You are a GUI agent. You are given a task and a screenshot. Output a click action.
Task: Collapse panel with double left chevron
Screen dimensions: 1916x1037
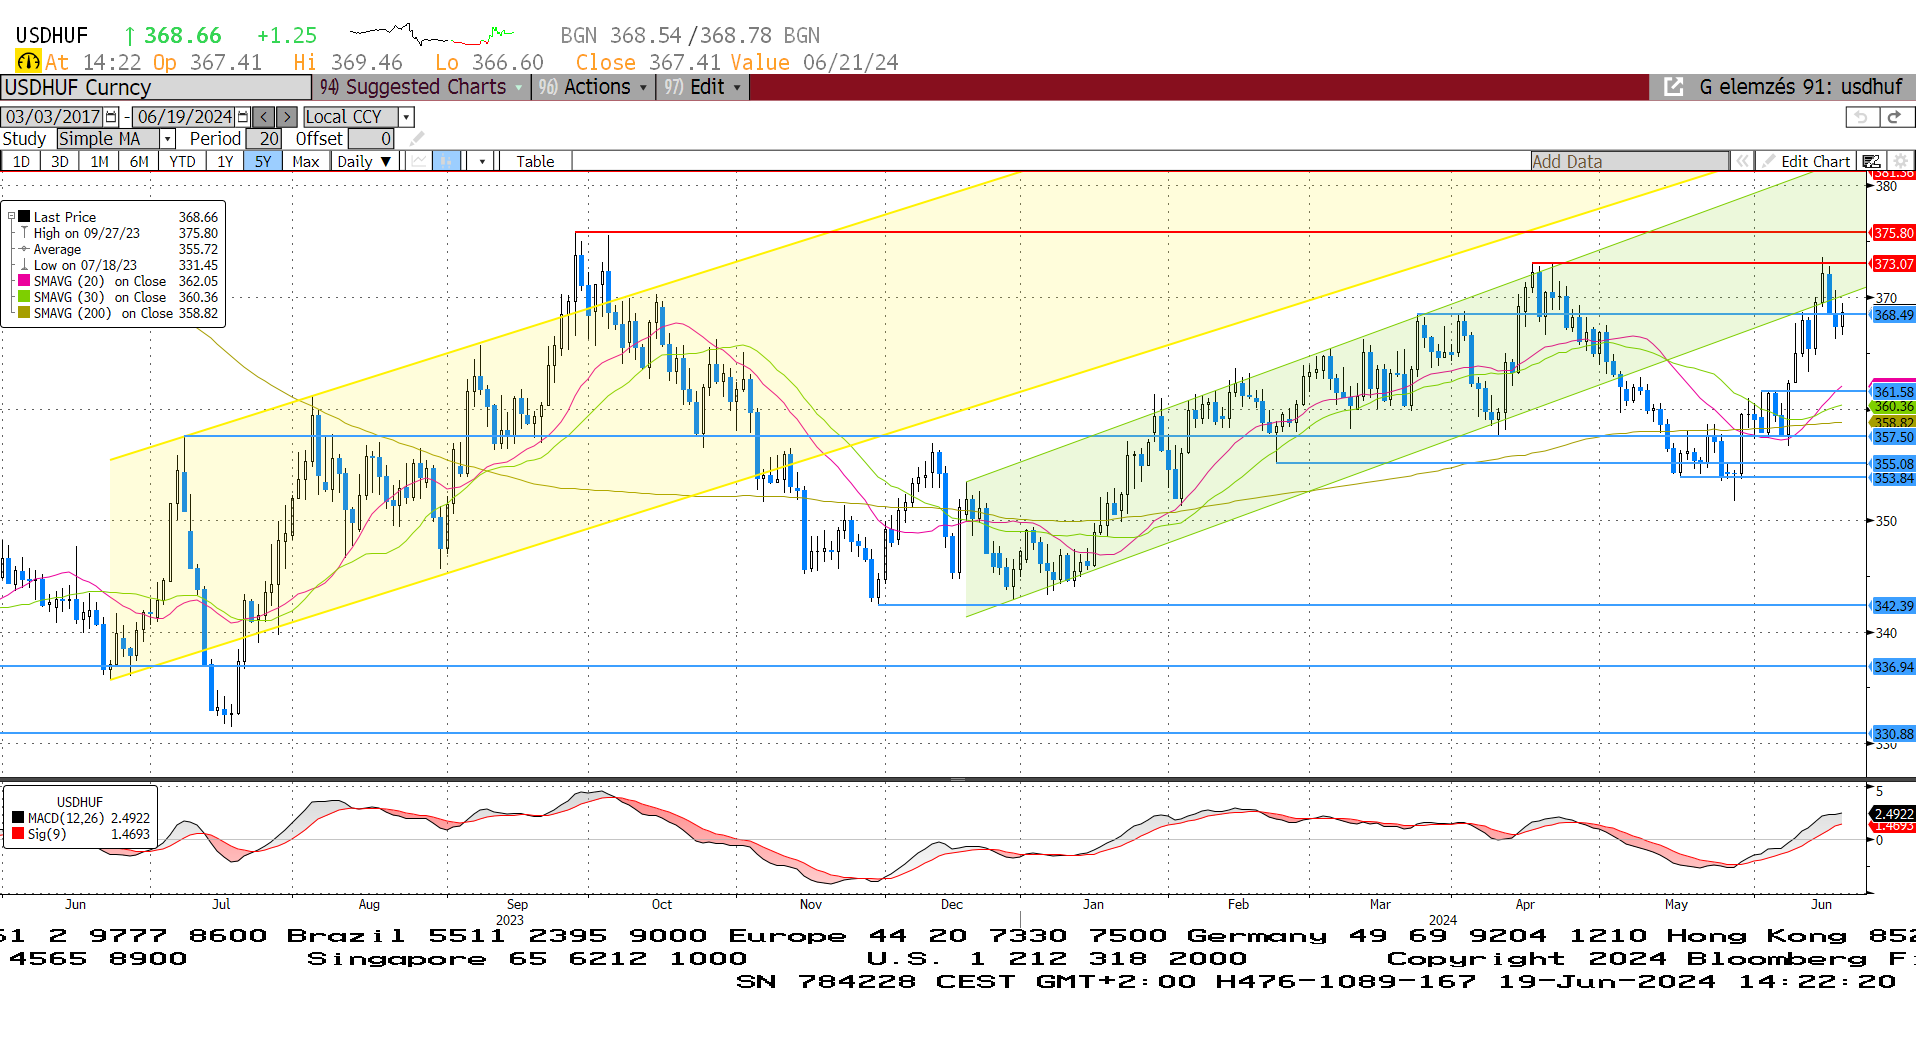pos(1742,161)
